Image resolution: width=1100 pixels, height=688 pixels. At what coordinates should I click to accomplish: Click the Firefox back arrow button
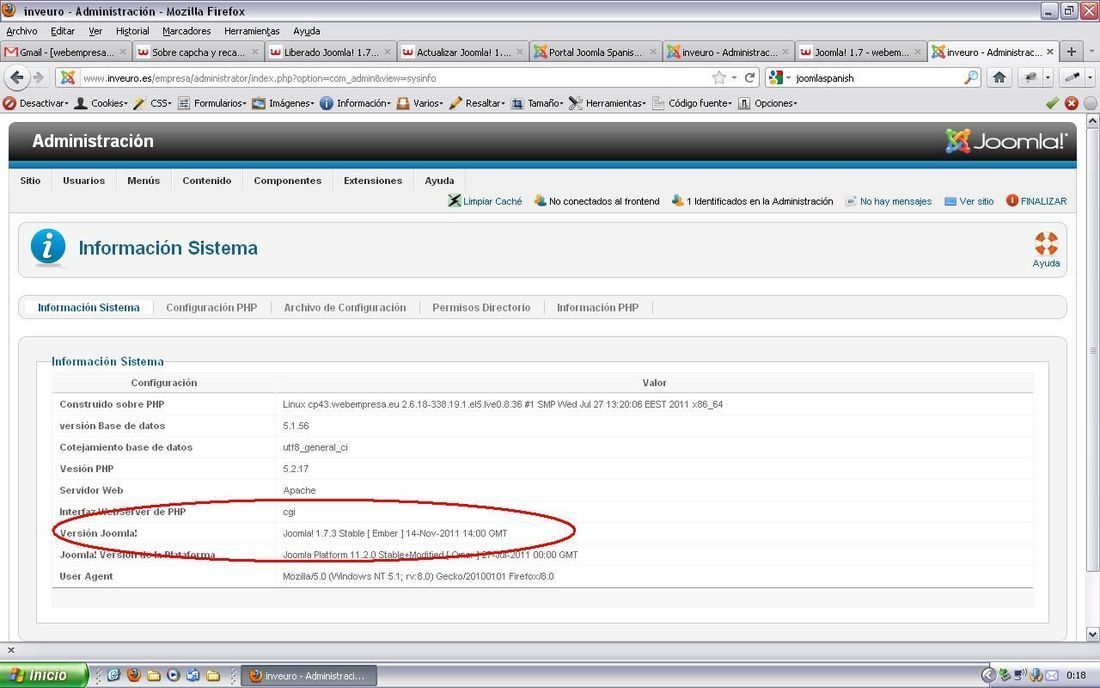(17, 78)
